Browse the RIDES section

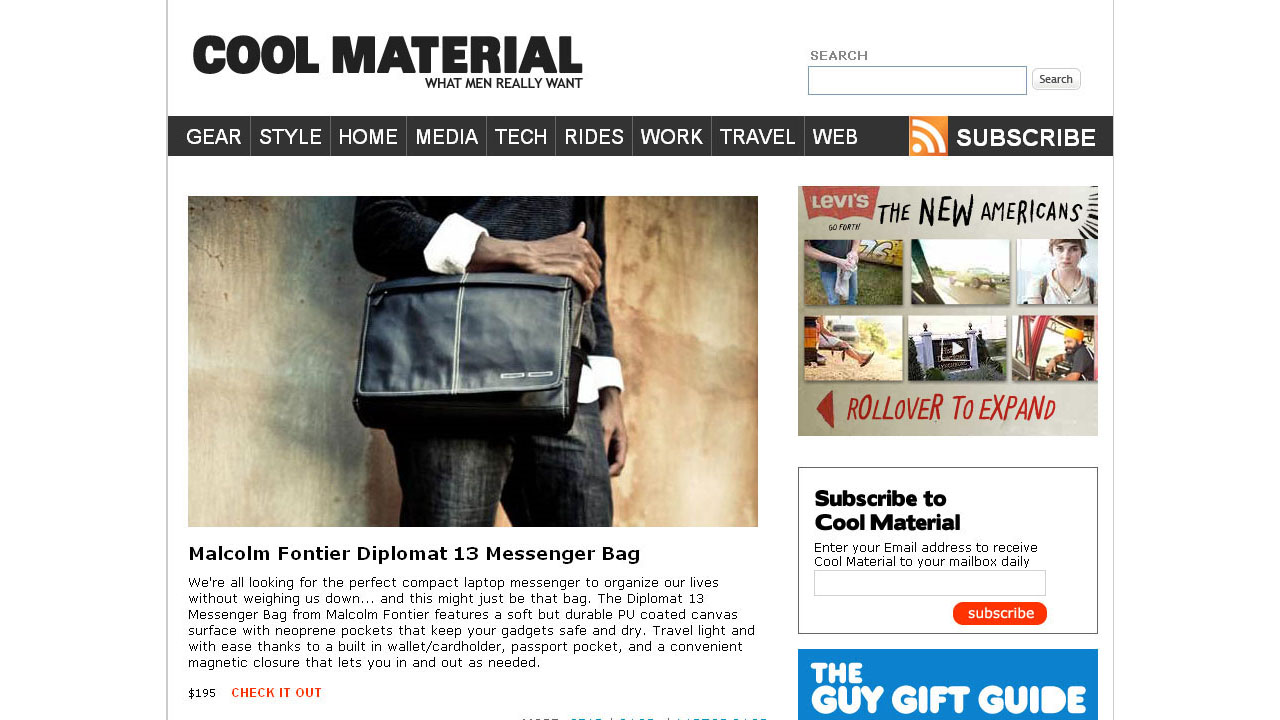coord(594,137)
